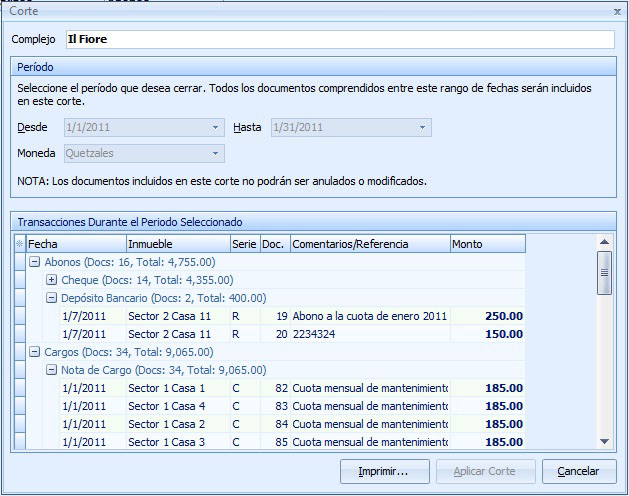Collapse the Abonos group
Screen dimensions: 629x496
click(x=34, y=262)
